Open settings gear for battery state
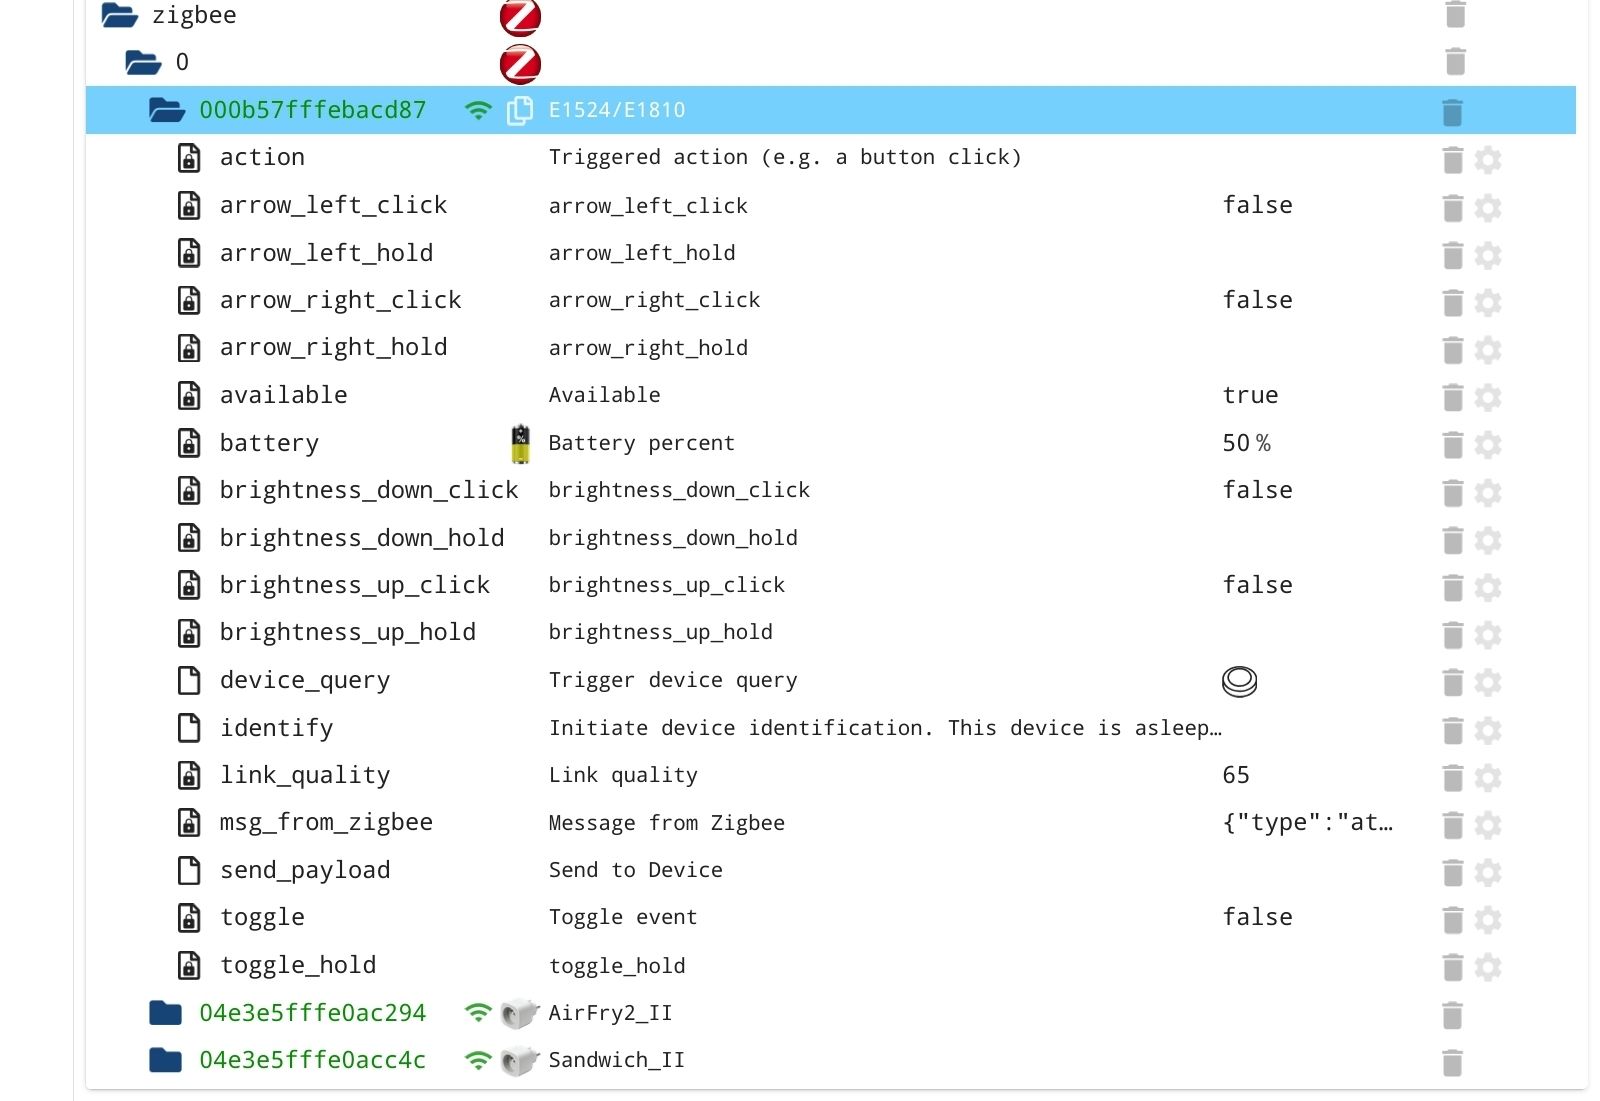 click(x=1488, y=444)
